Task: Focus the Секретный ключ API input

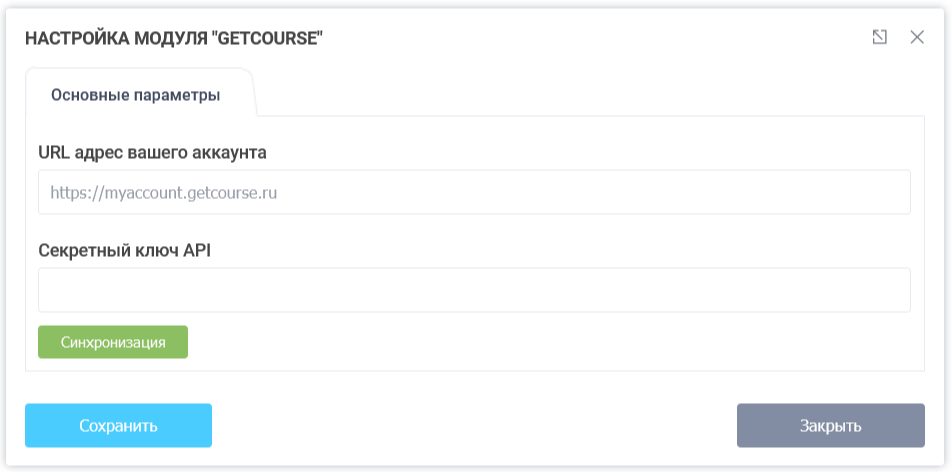Action: coord(474,290)
